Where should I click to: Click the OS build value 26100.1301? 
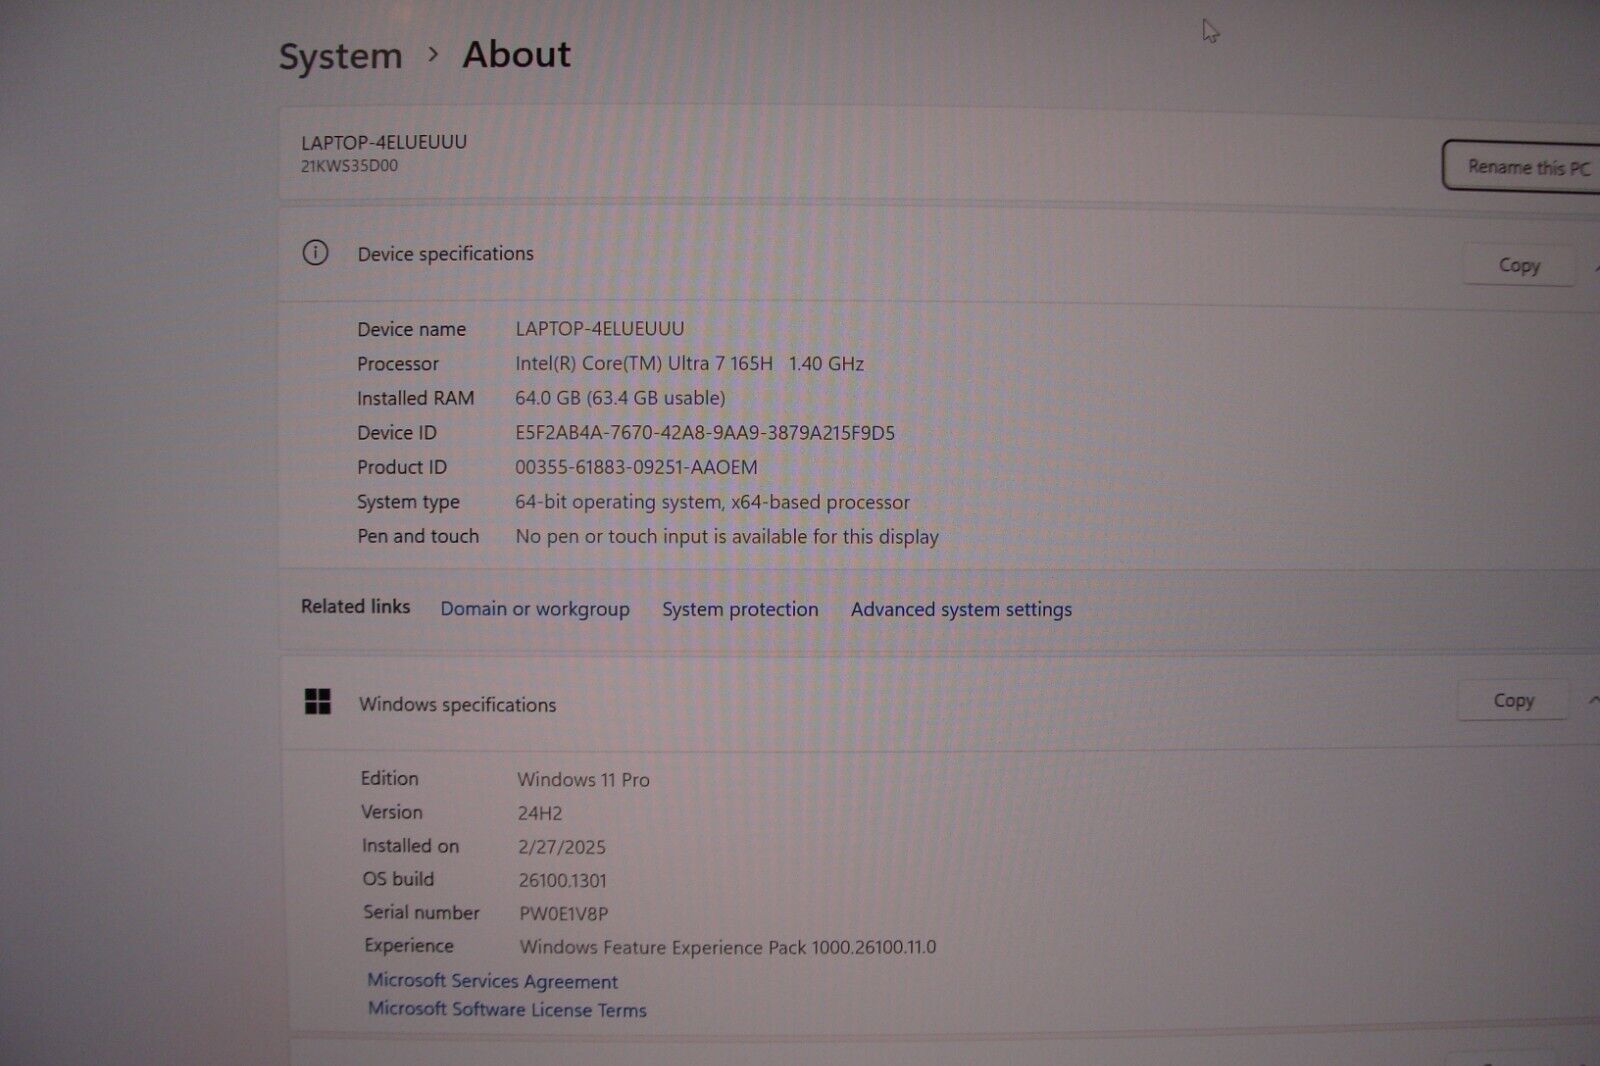[x=563, y=881]
